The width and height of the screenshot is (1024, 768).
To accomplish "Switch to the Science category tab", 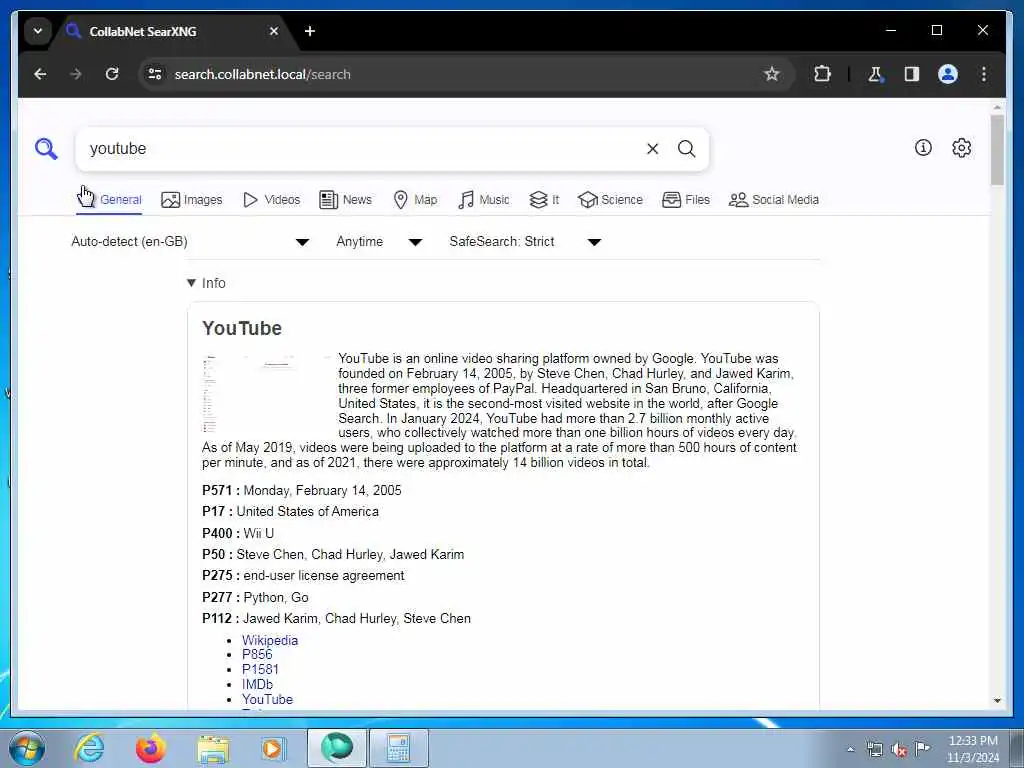I will 611,200.
